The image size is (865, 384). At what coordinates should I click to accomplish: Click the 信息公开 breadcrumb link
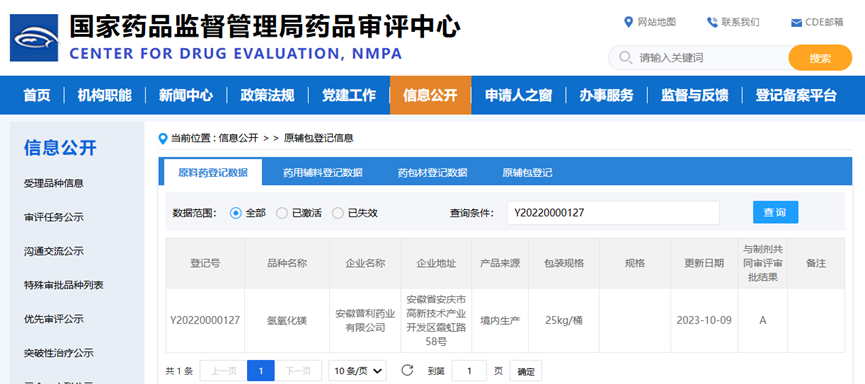coord(238,138)
